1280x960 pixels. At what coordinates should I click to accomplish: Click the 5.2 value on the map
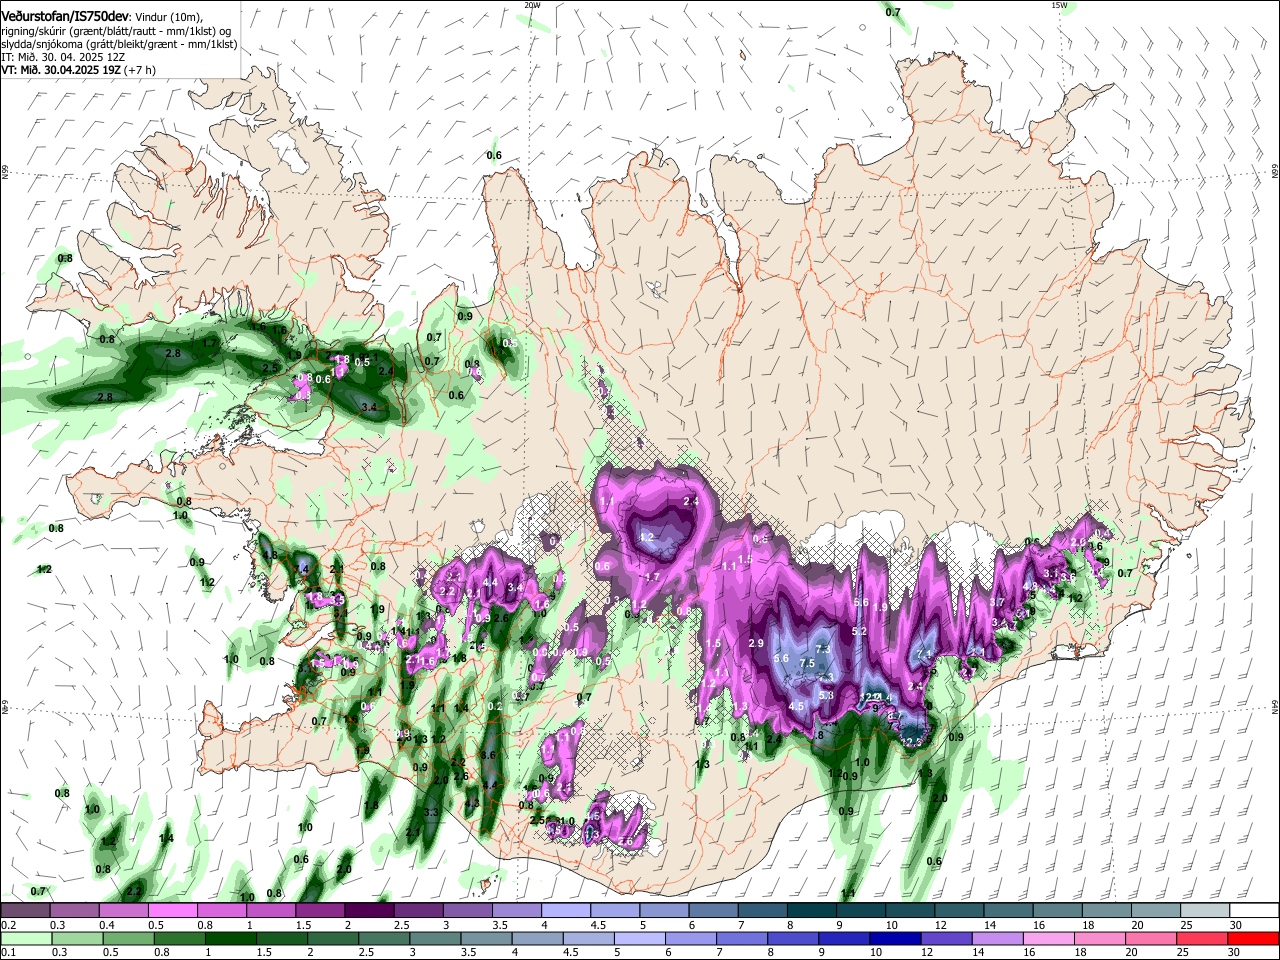(x=859, y=632)
